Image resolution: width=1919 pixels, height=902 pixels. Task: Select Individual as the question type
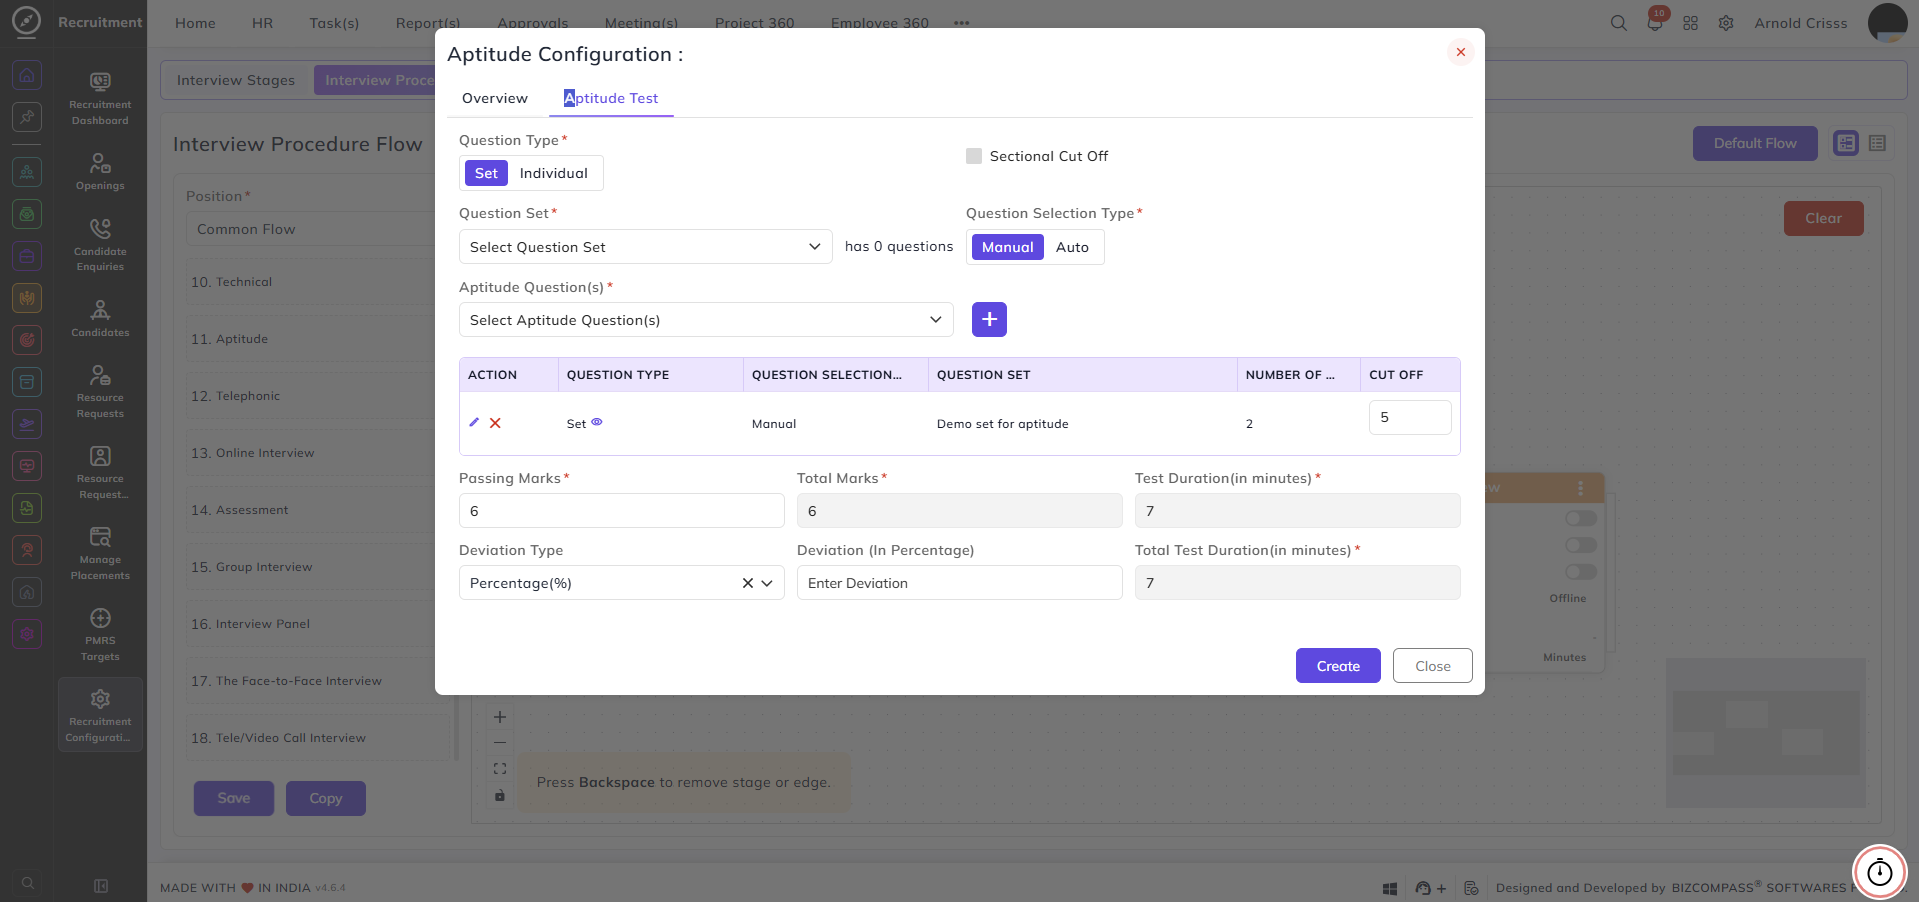[x=554, y=173]
